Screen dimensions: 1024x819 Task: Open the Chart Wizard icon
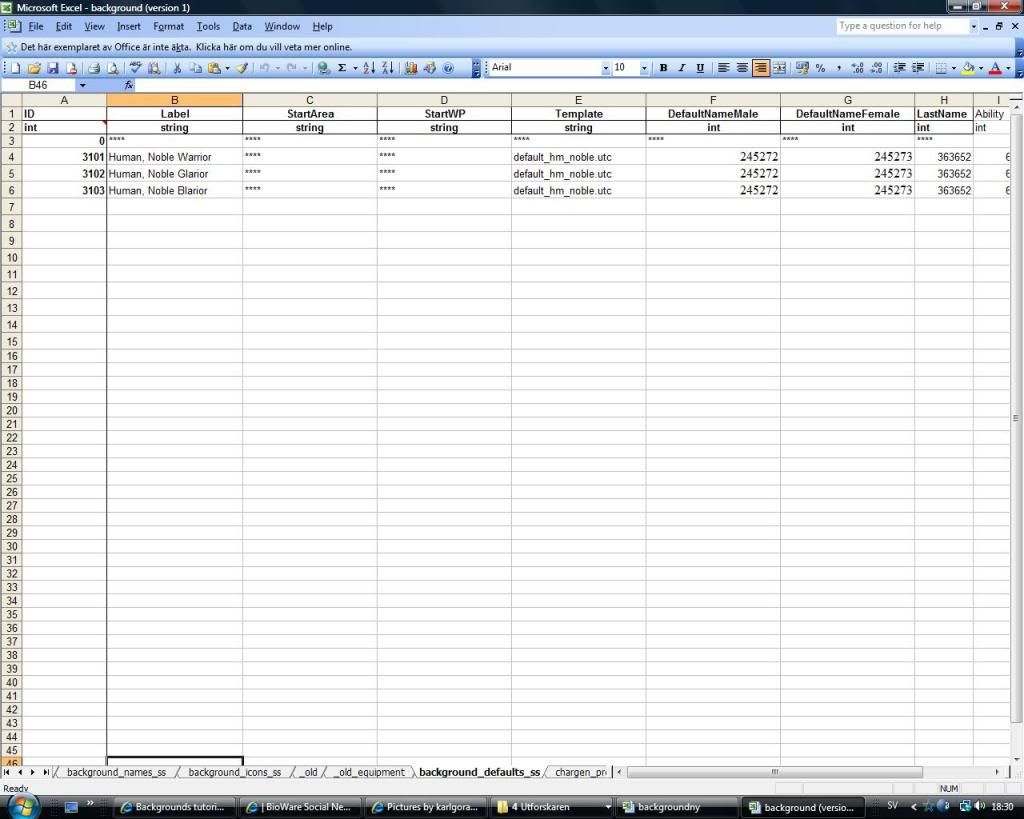[411, 68]
